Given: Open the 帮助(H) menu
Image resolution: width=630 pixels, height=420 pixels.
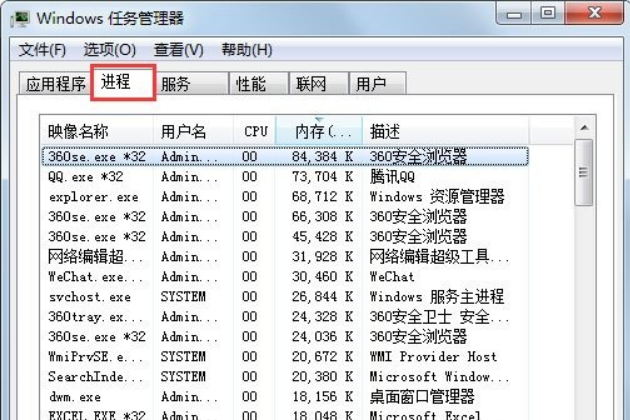Looking at the screenshot, I should click(247, 50).
